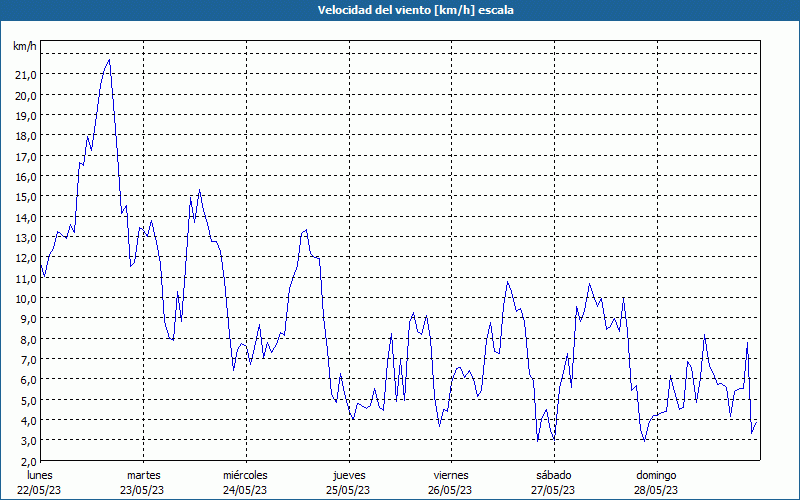The image size is (800, 500).
Task: Click the 20,0 value on the y-axis
Action: click(26, 95)
